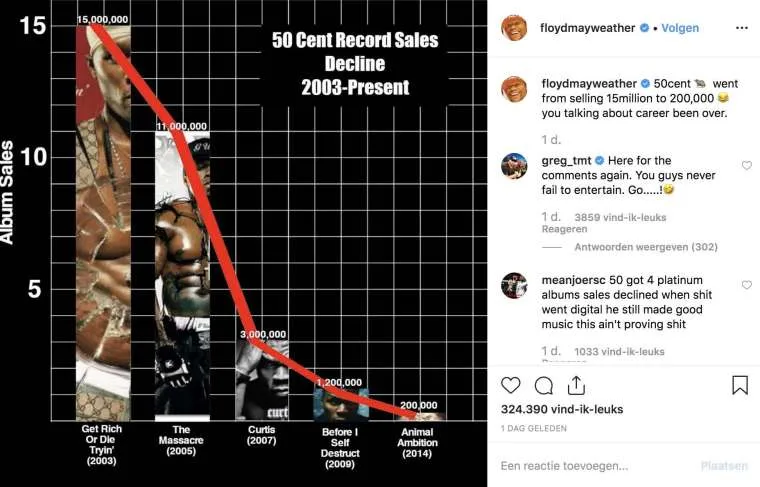760x487 pixels.
Task: Share the post using the share icon
Action: 576,385
